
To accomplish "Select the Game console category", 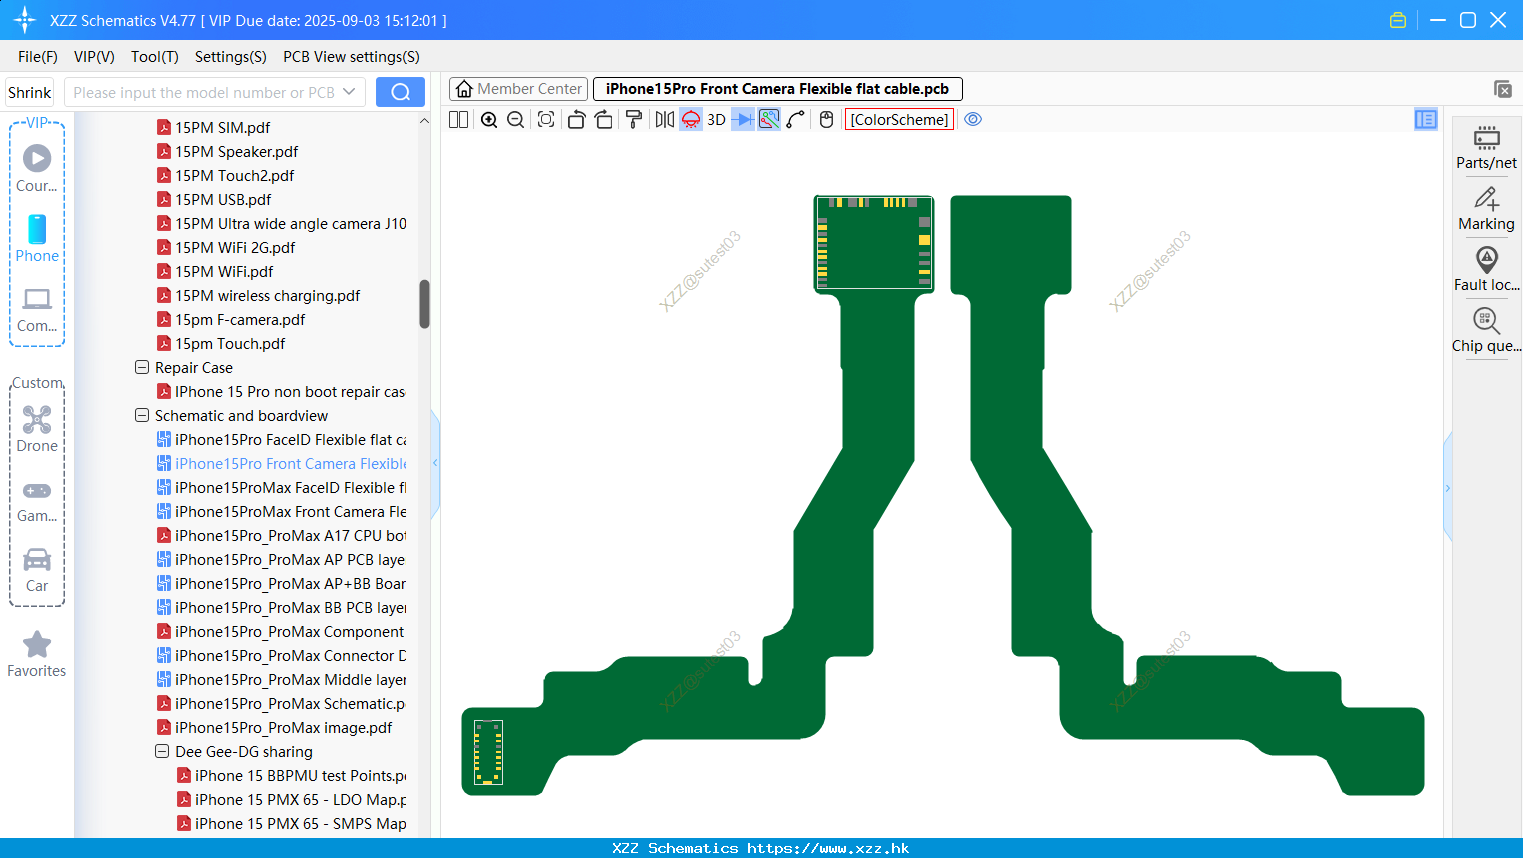I will (x=37, y=501).
